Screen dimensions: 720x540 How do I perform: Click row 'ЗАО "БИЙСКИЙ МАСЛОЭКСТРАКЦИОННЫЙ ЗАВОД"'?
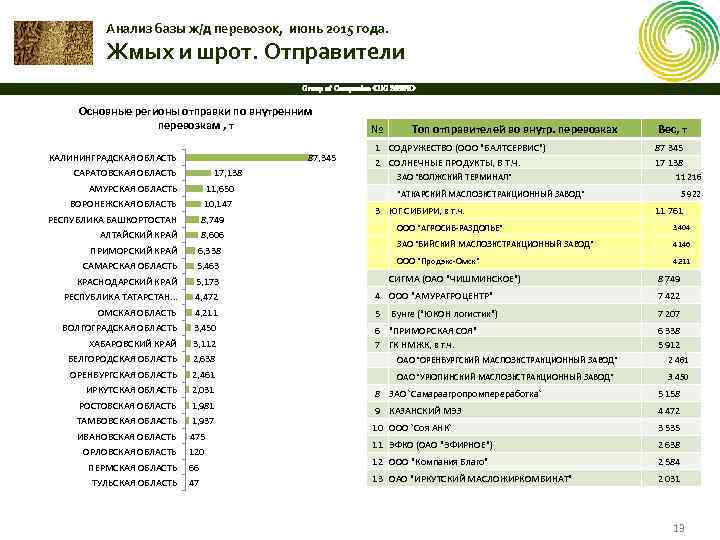tap(534, 244)
